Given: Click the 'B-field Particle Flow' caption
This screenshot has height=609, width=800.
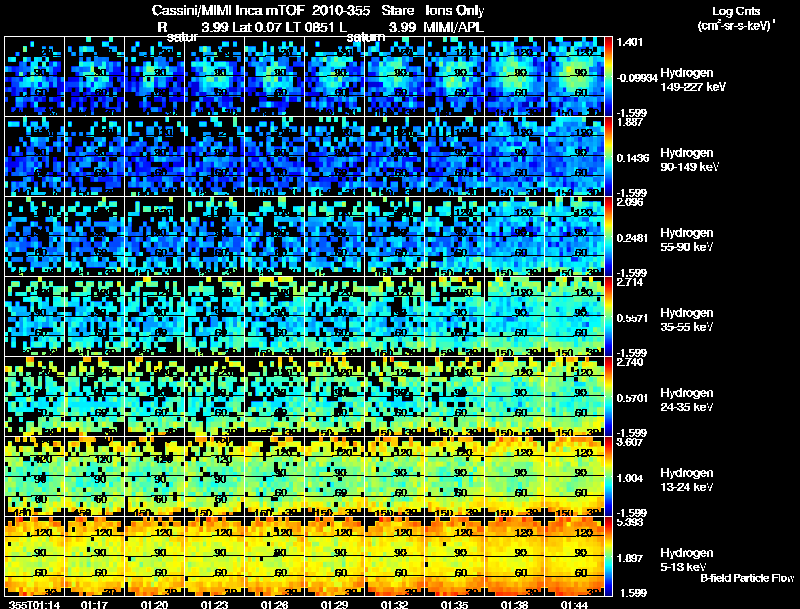Looking at the screenshot, I should click(747, 578).
